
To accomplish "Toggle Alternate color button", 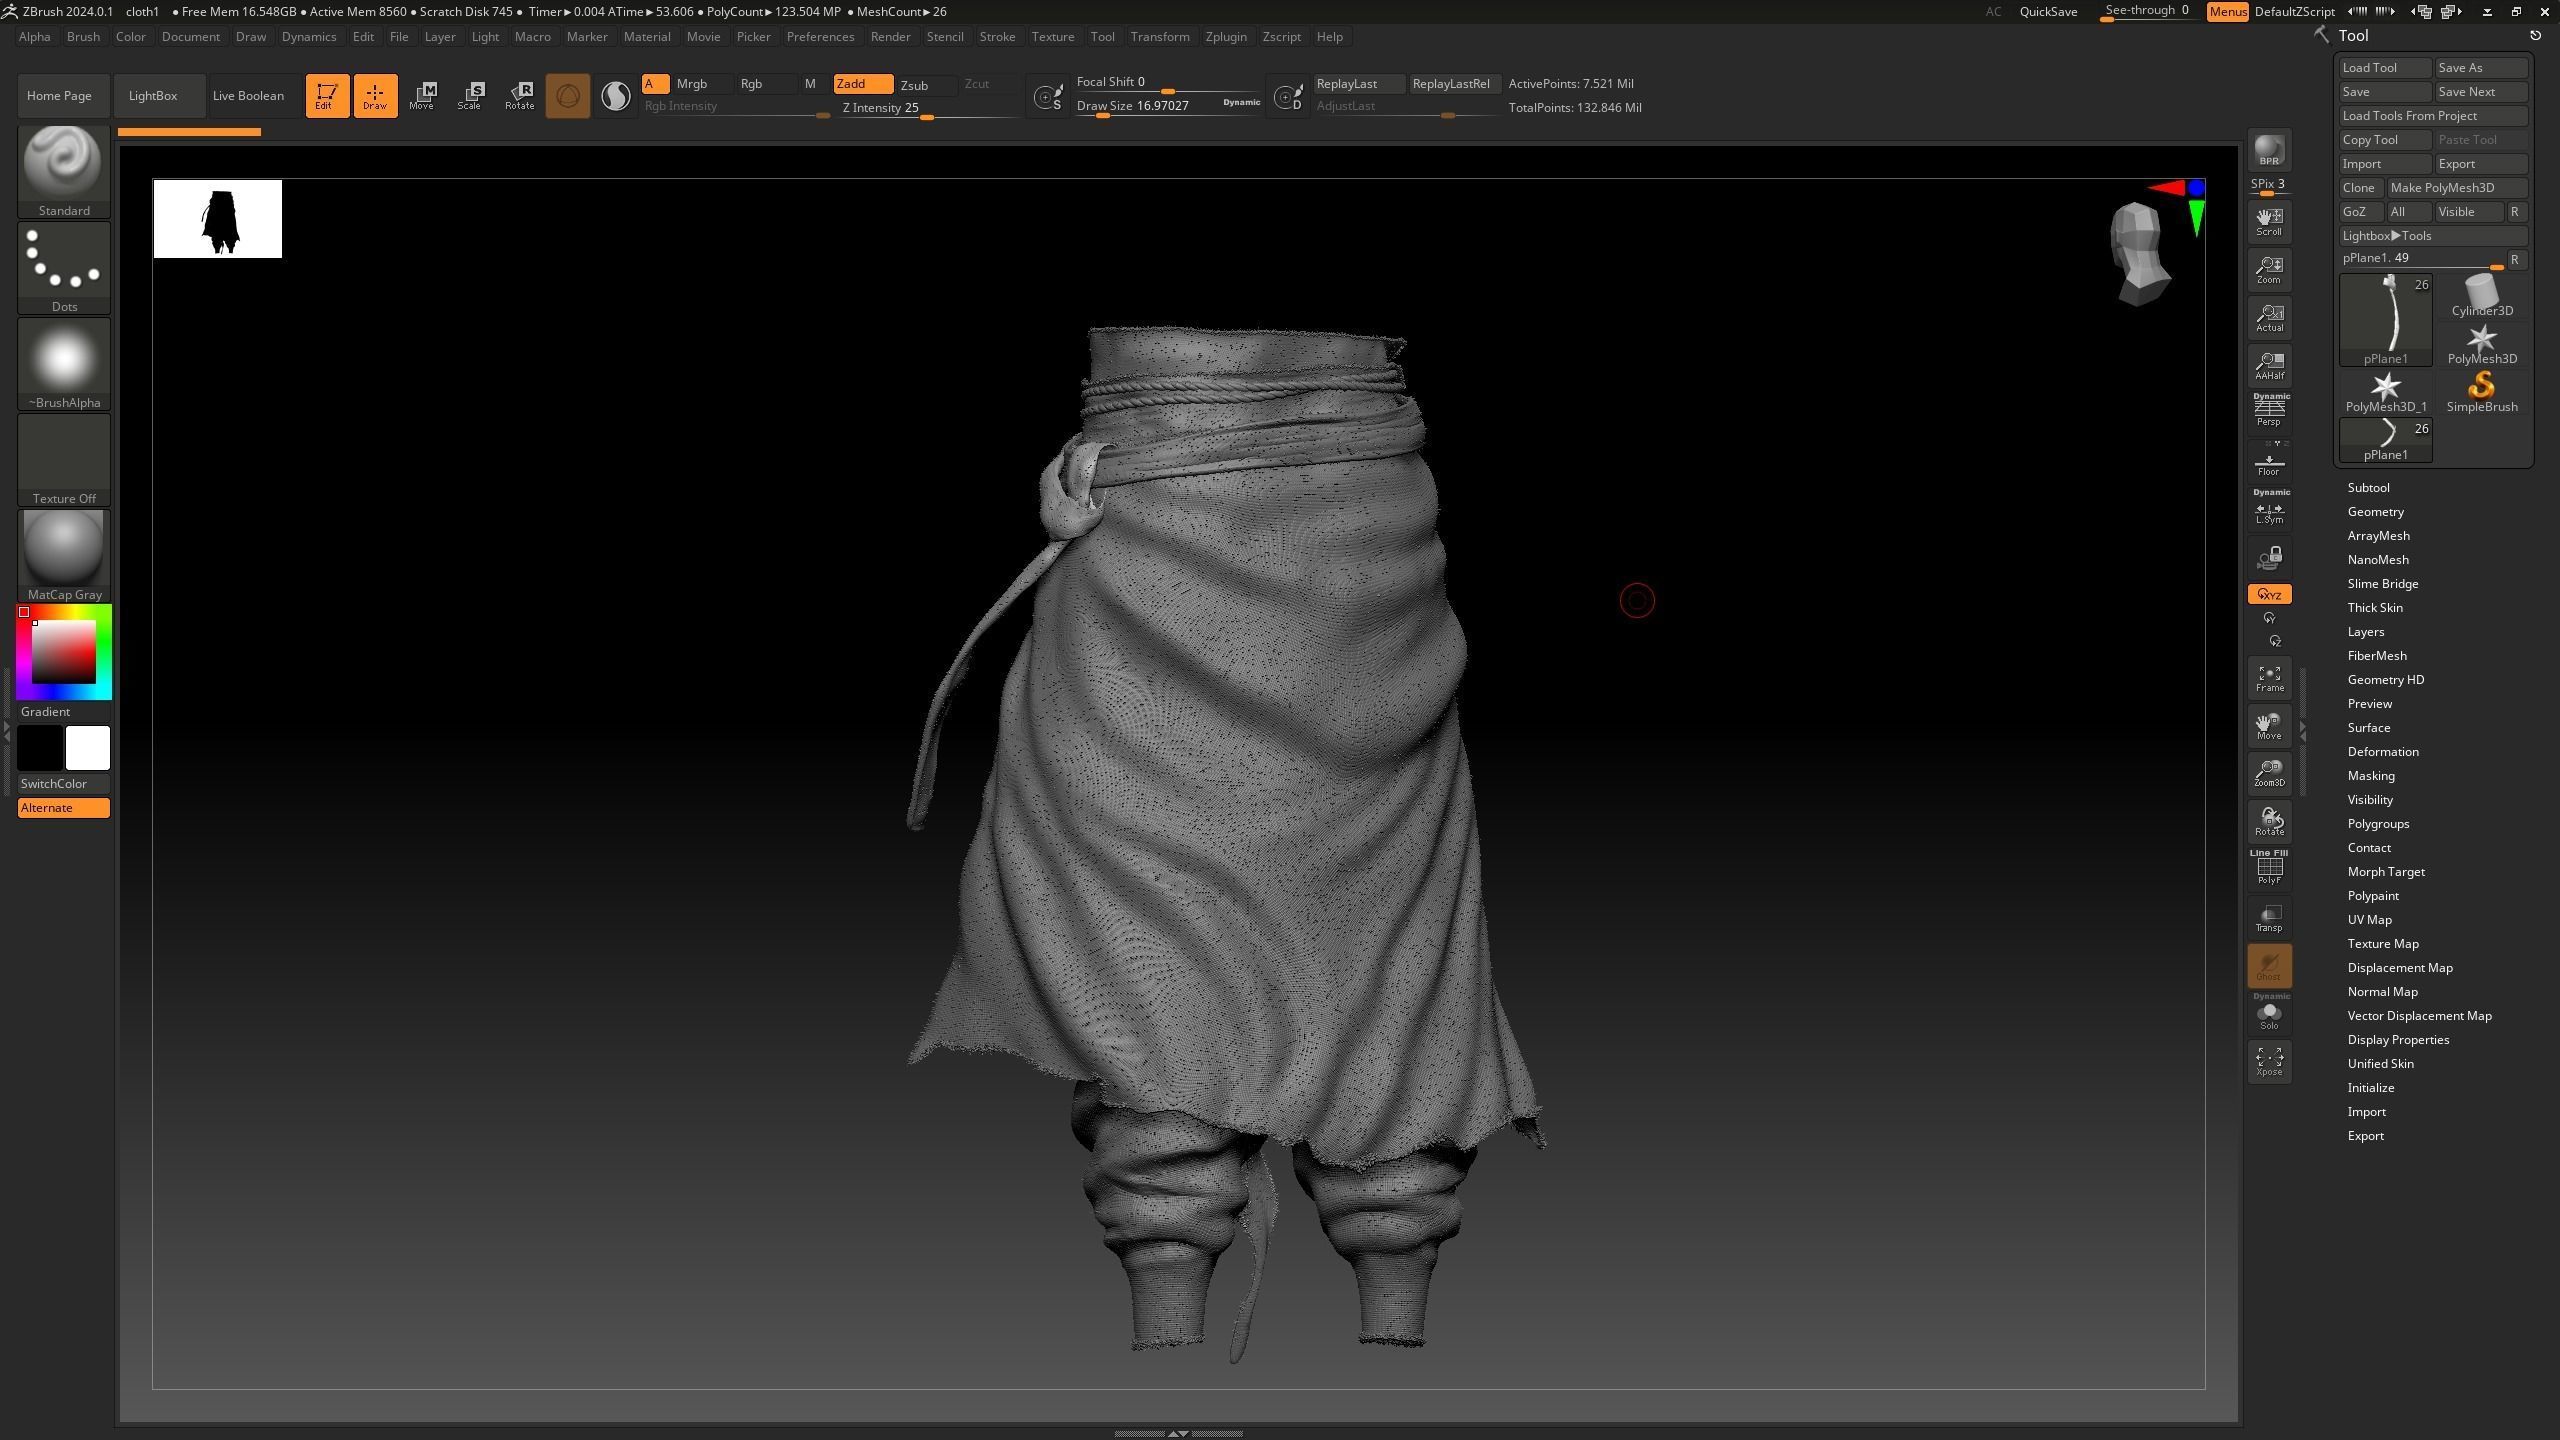I will (x=64, y=808).
